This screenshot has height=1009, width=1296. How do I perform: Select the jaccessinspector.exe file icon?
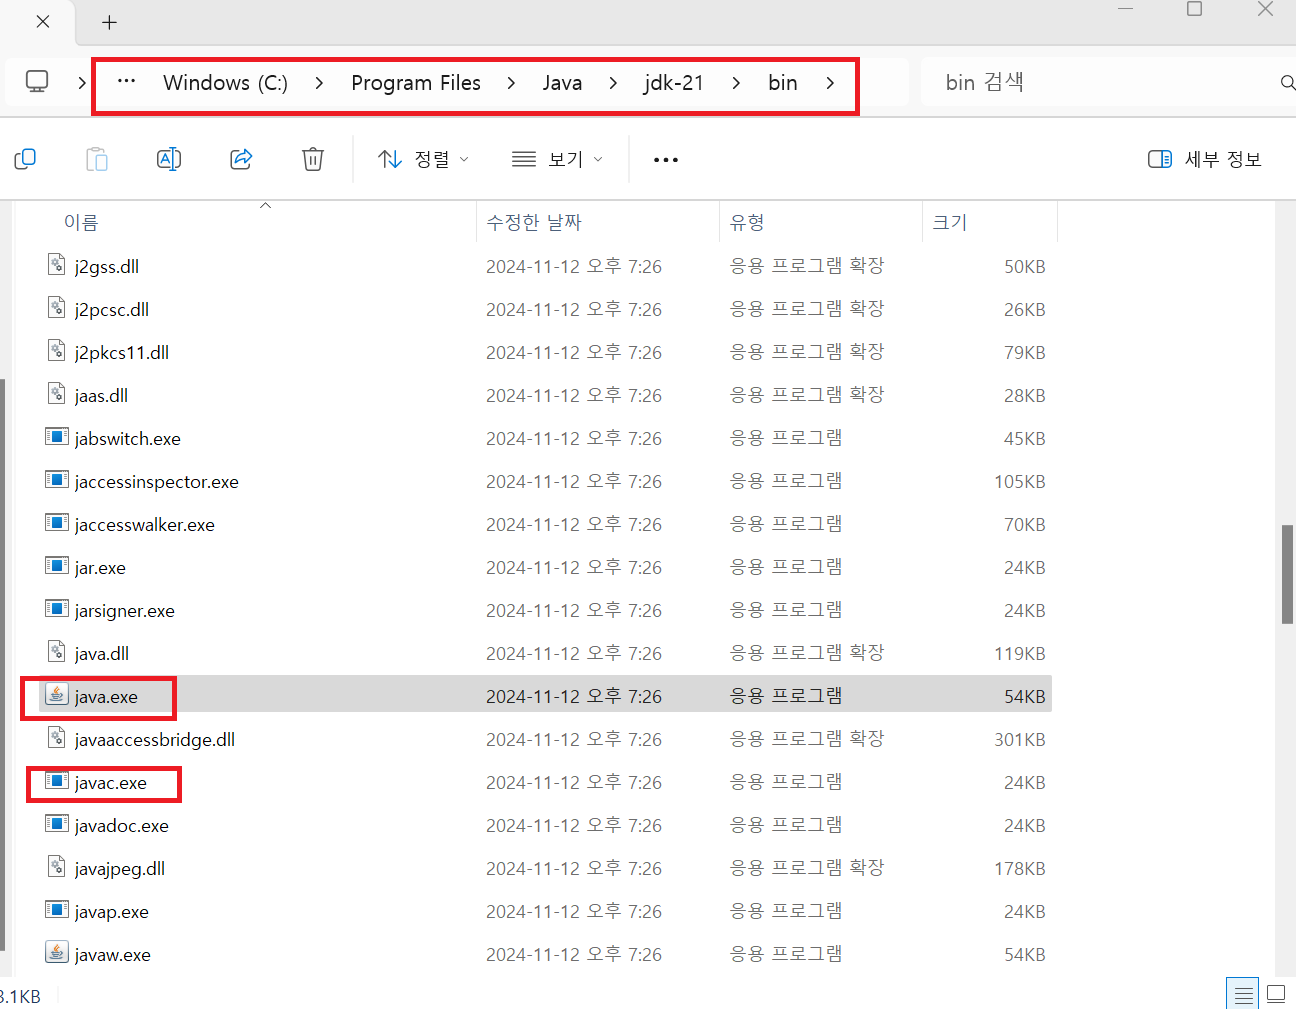pos(57,480)
